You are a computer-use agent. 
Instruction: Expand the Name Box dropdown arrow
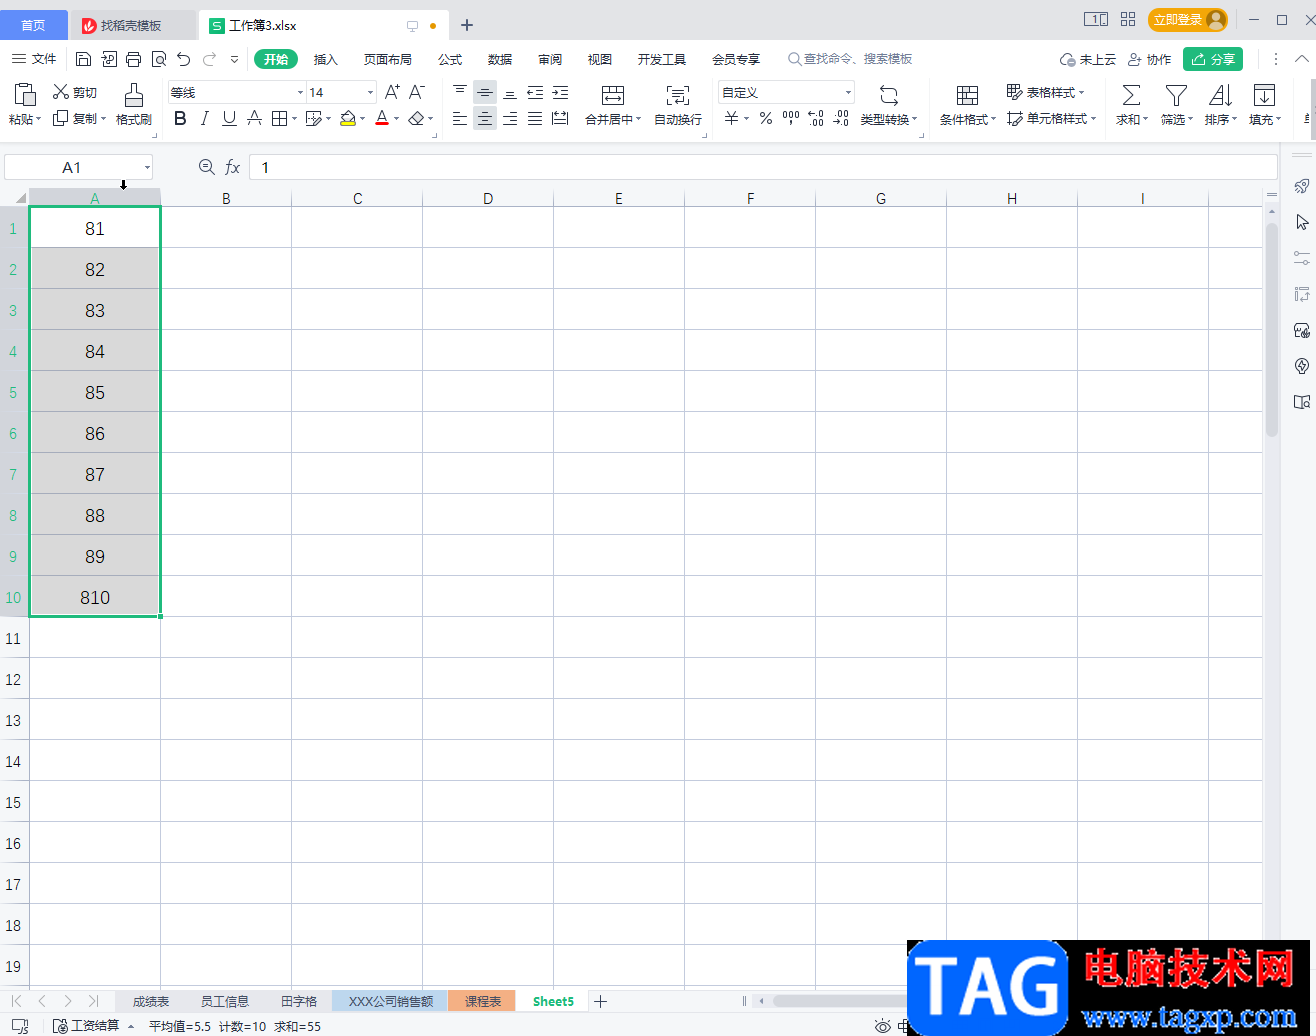point(147,167)
